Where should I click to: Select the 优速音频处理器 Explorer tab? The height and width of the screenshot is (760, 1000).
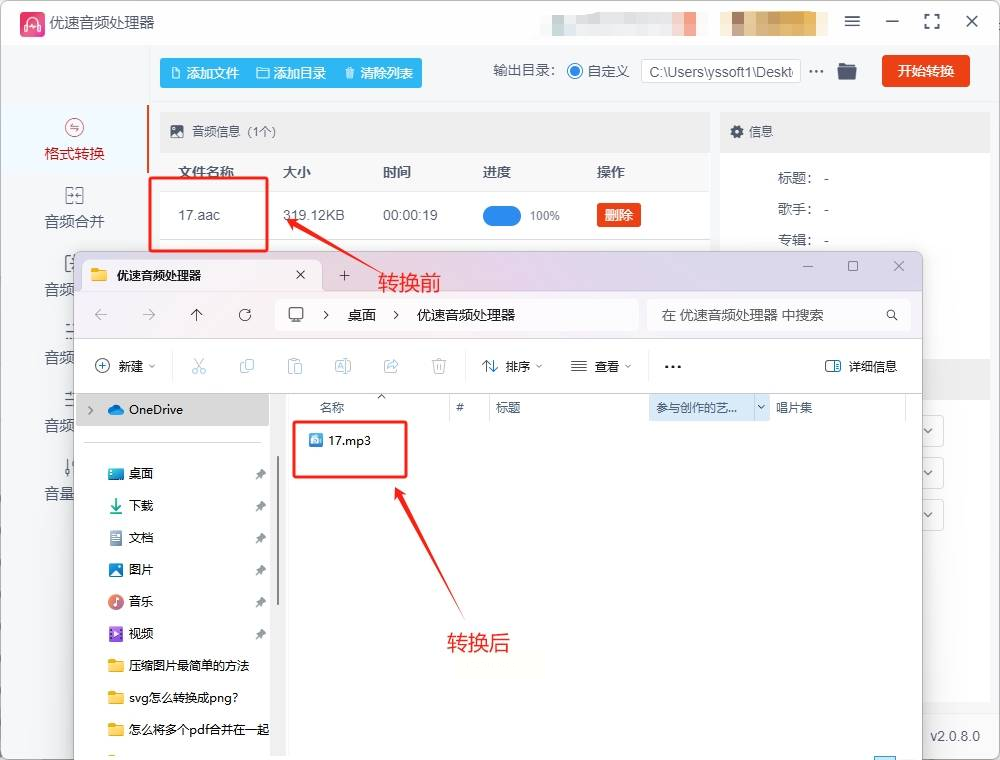pos(200,275)
